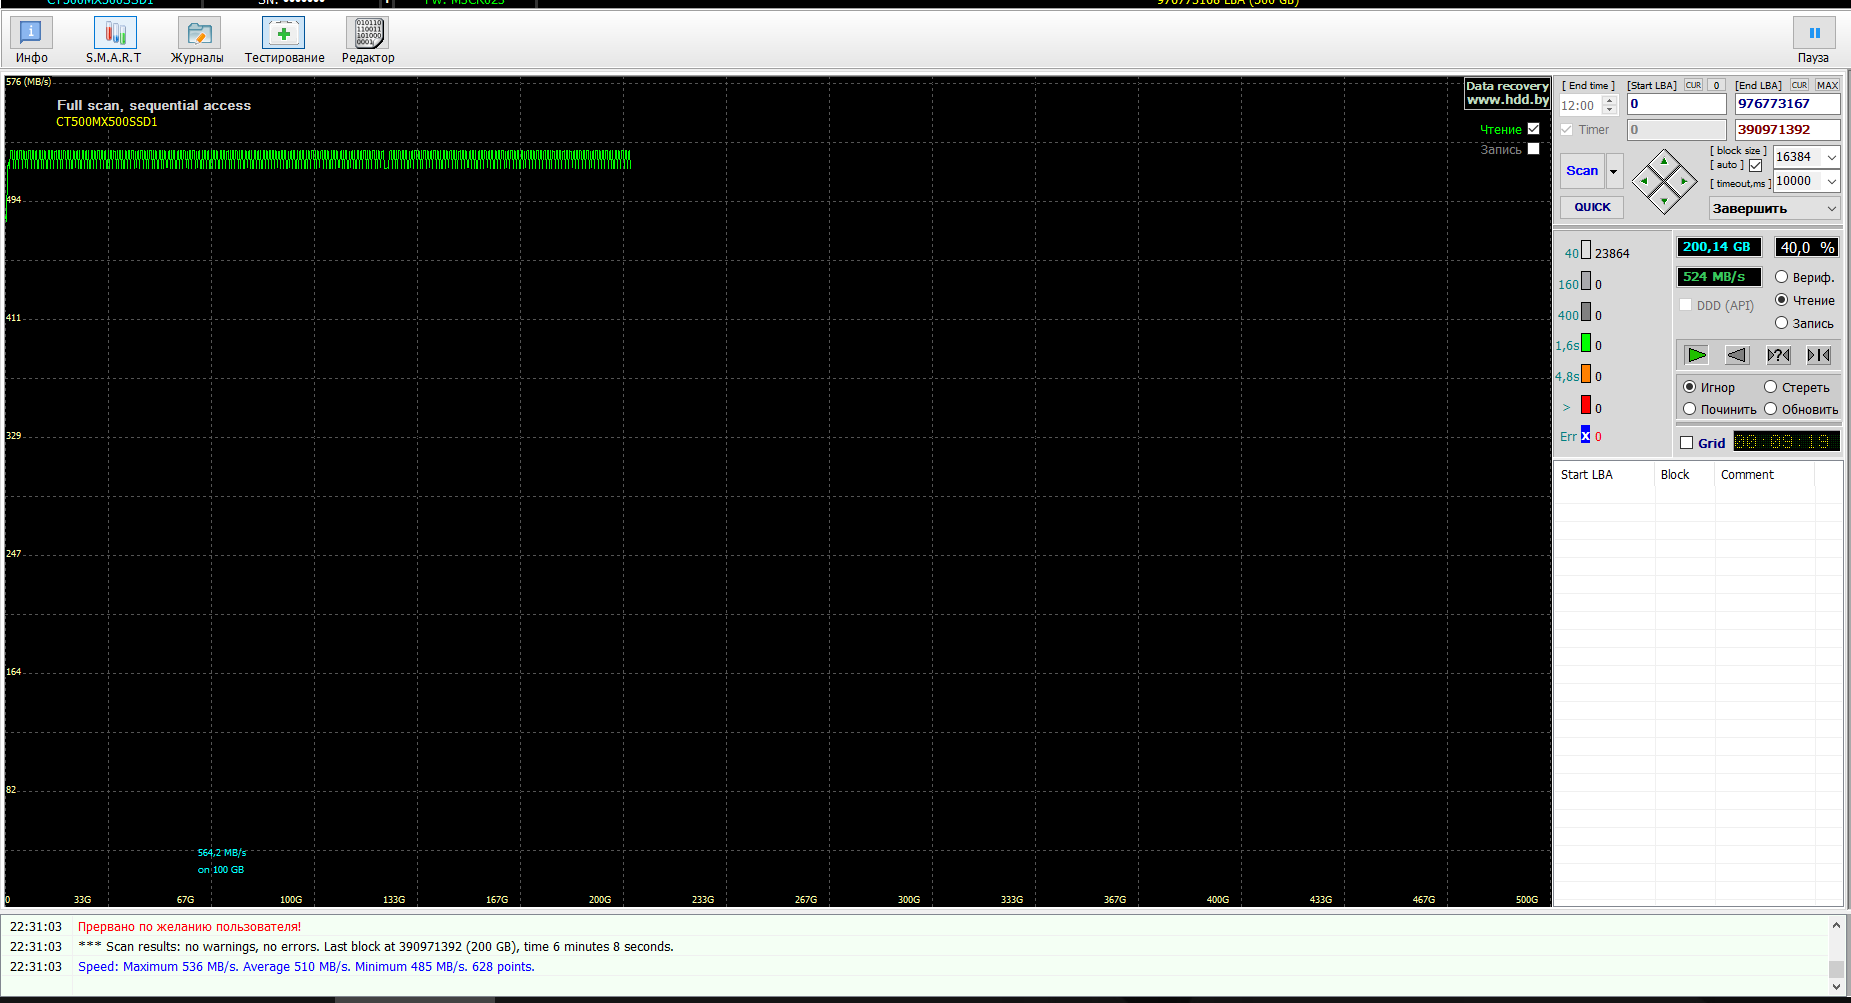1851x1003 pixels.
Task: Click the green play scan button
Action: (1697, 355)
